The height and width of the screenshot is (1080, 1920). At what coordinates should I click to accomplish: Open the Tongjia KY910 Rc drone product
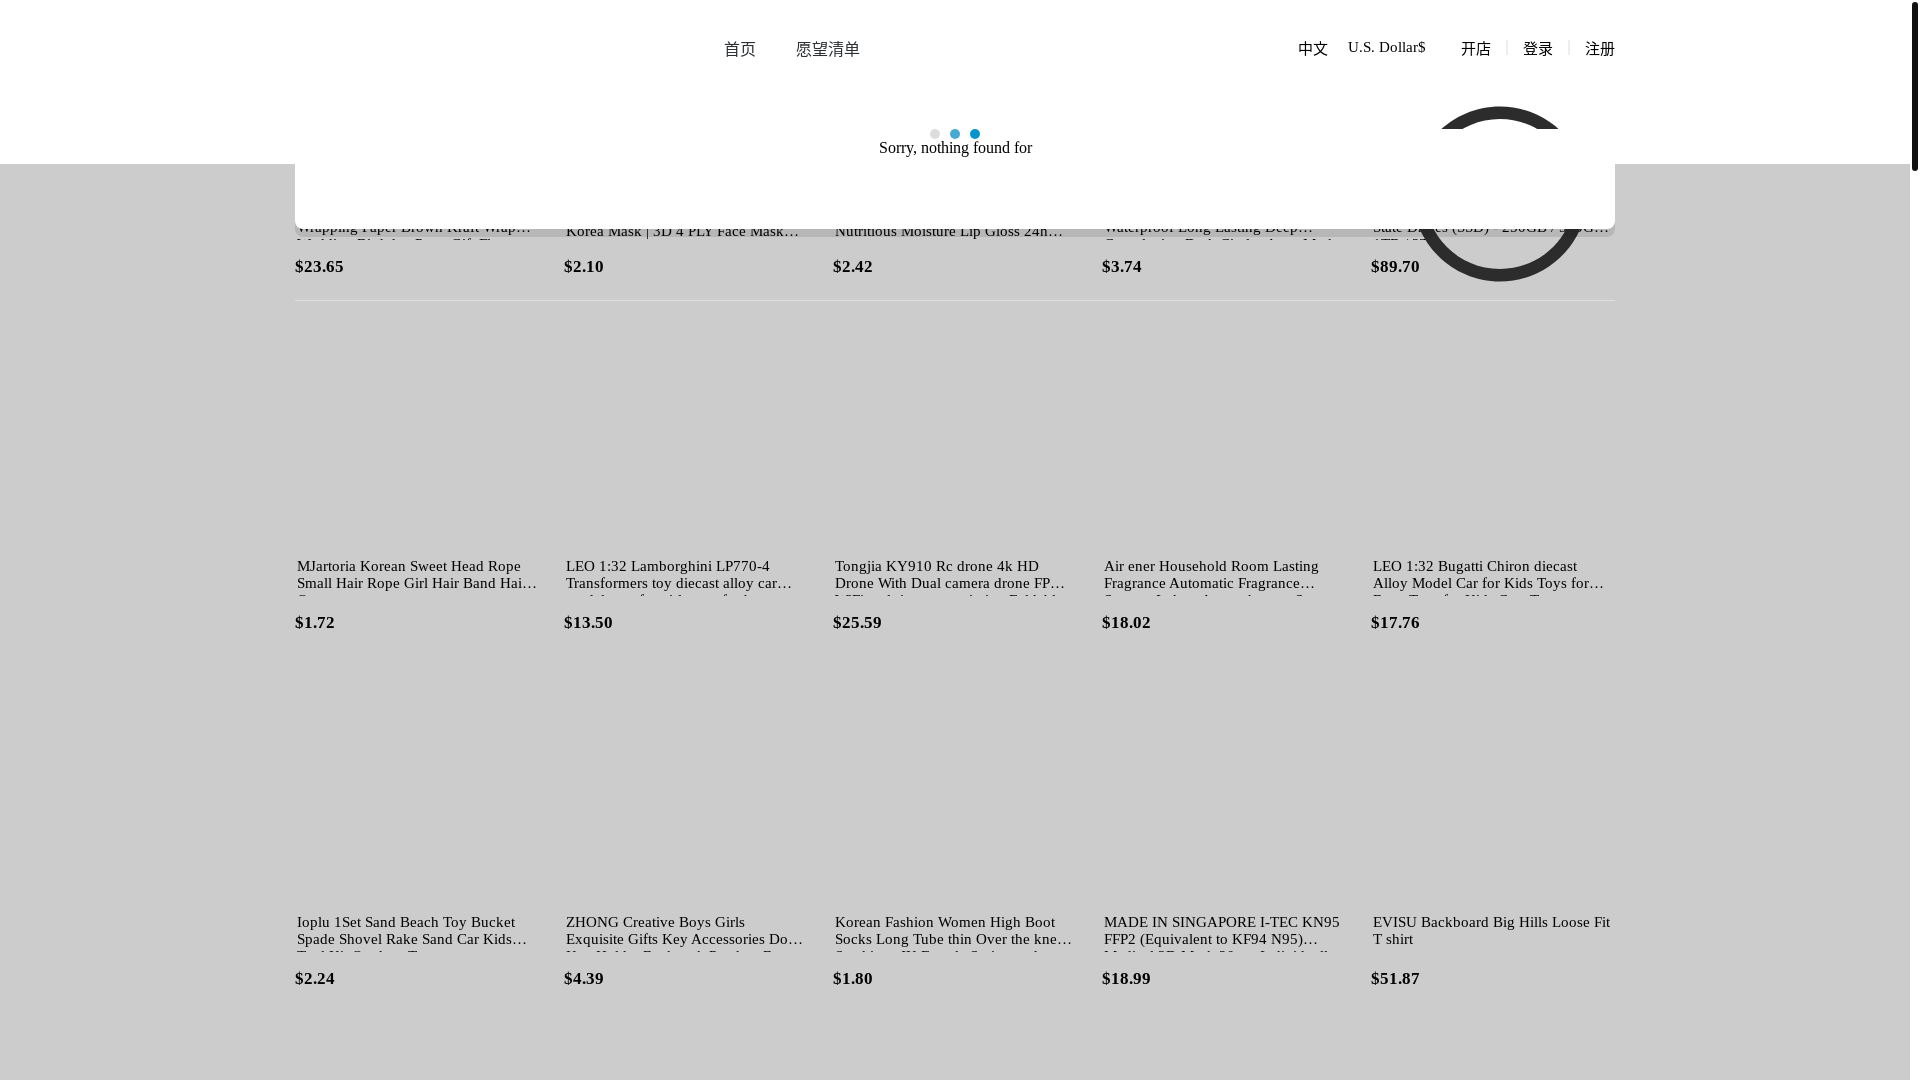(955, 575)
